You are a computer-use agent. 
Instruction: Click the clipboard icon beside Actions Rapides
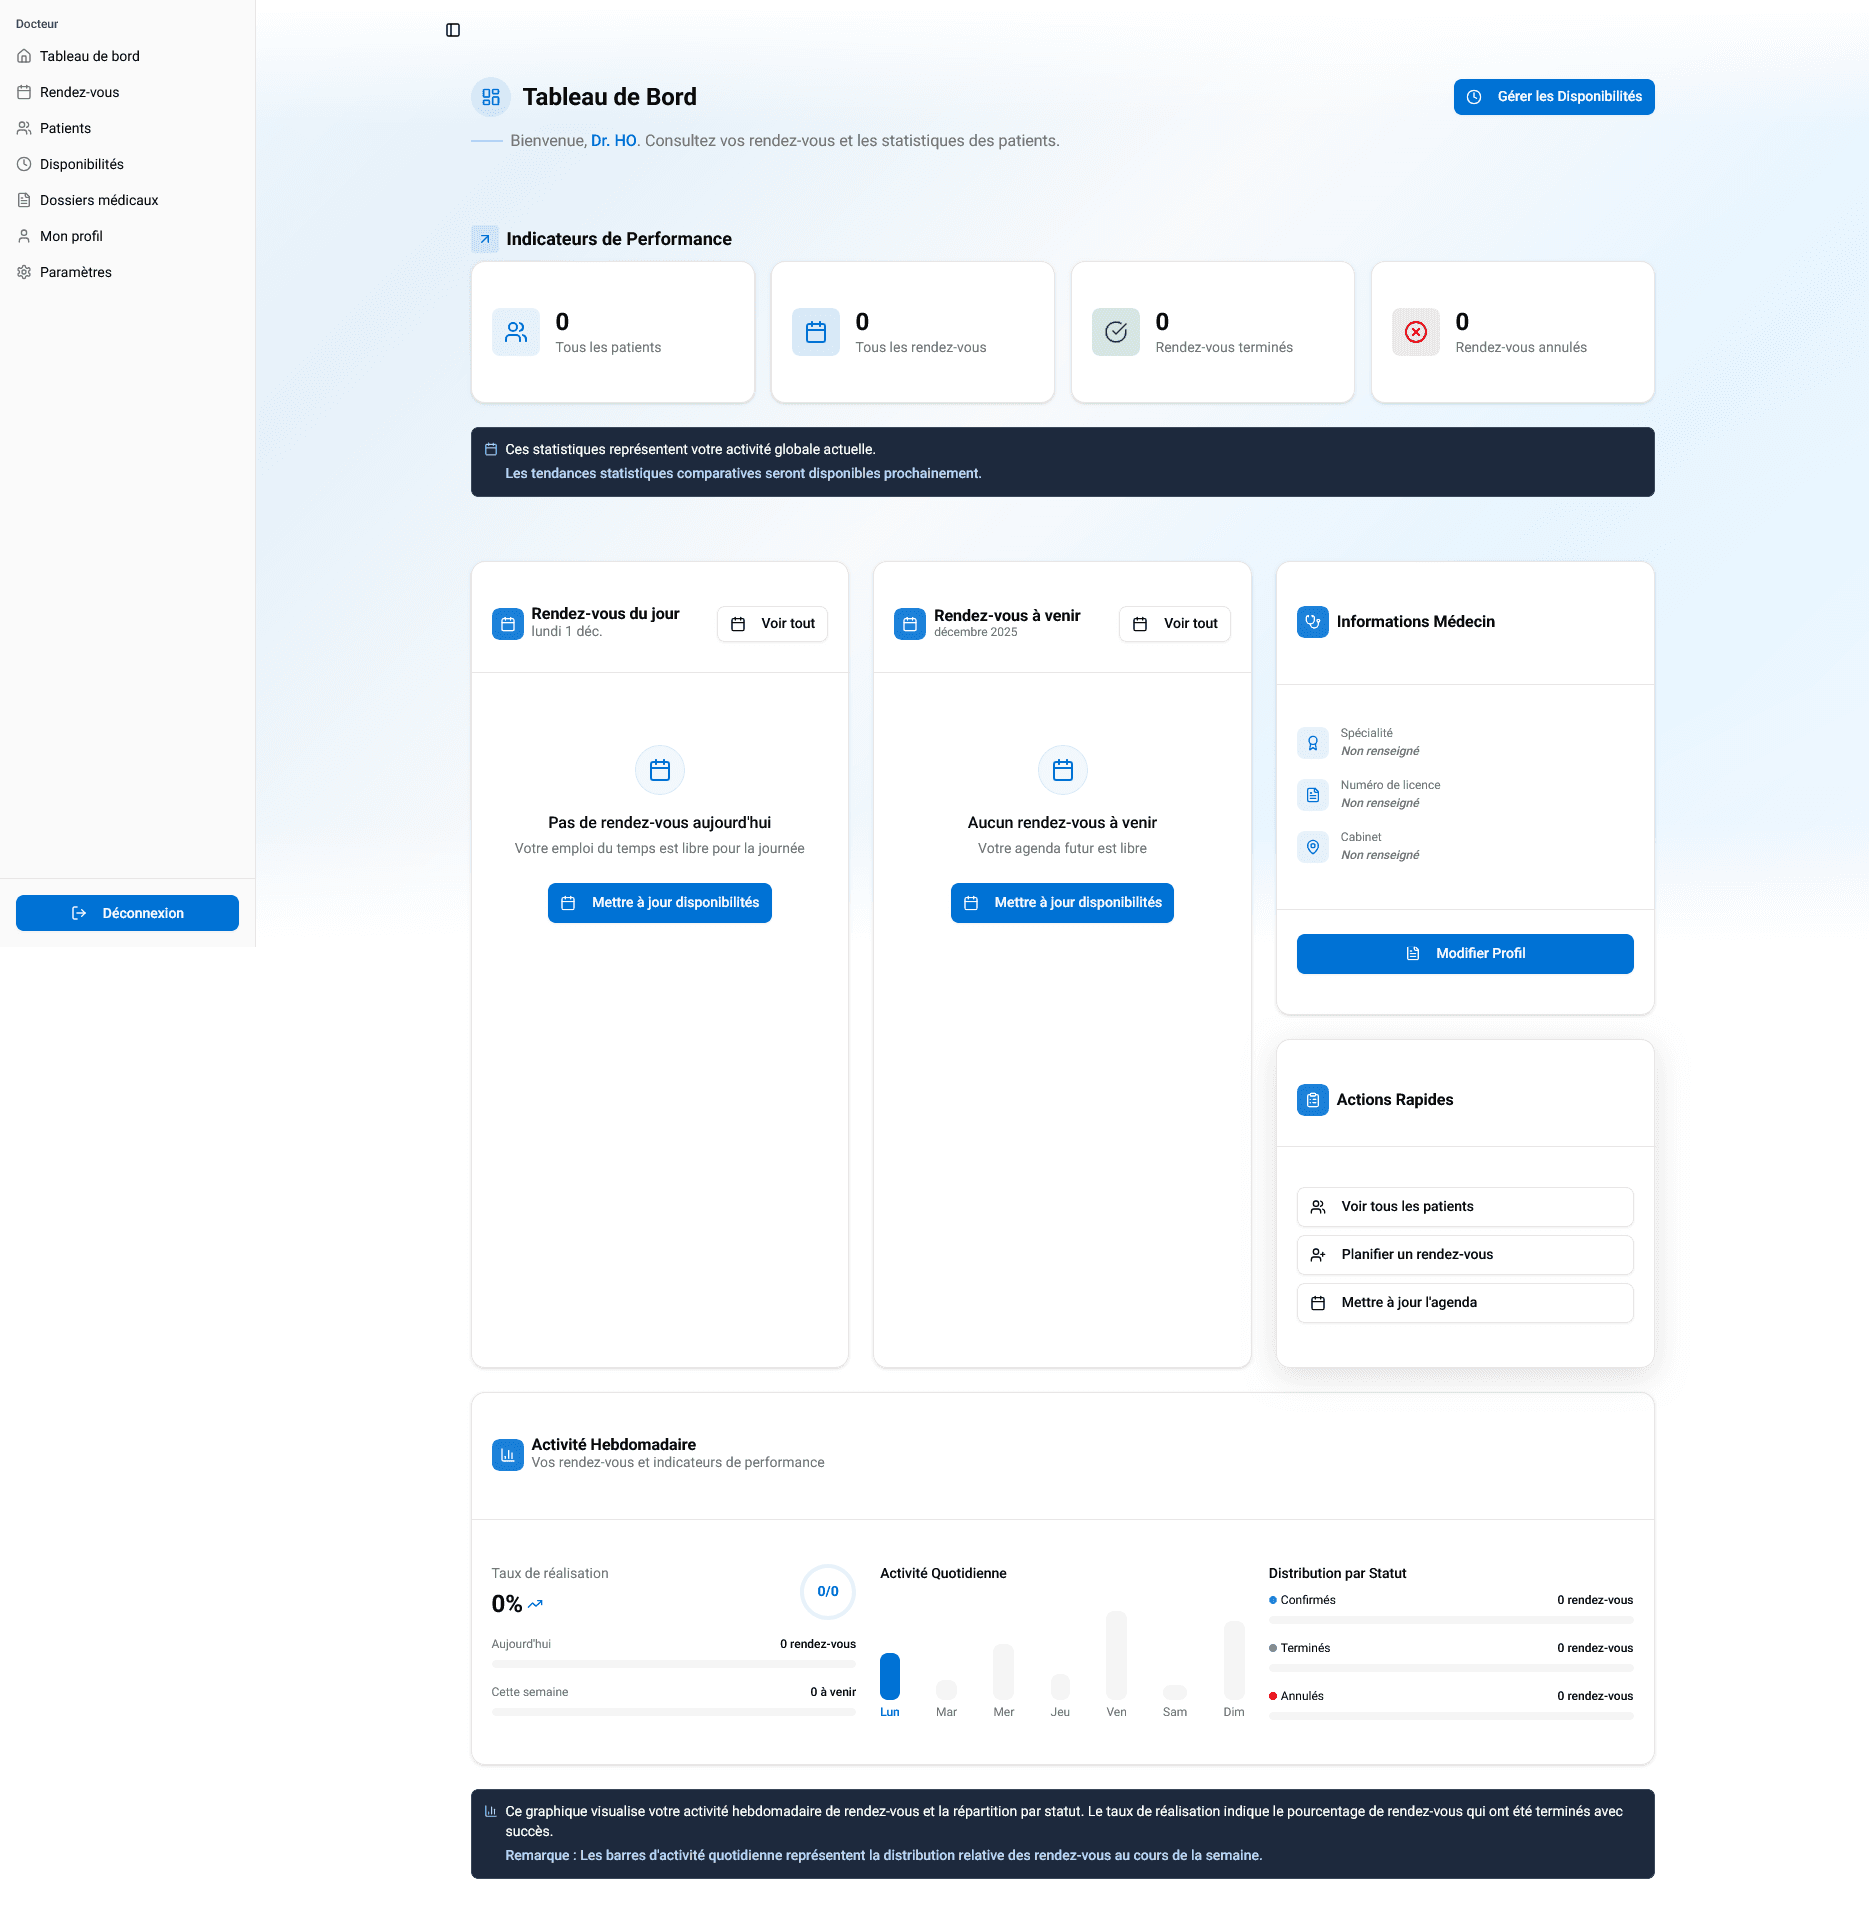coord(1313,1100)
